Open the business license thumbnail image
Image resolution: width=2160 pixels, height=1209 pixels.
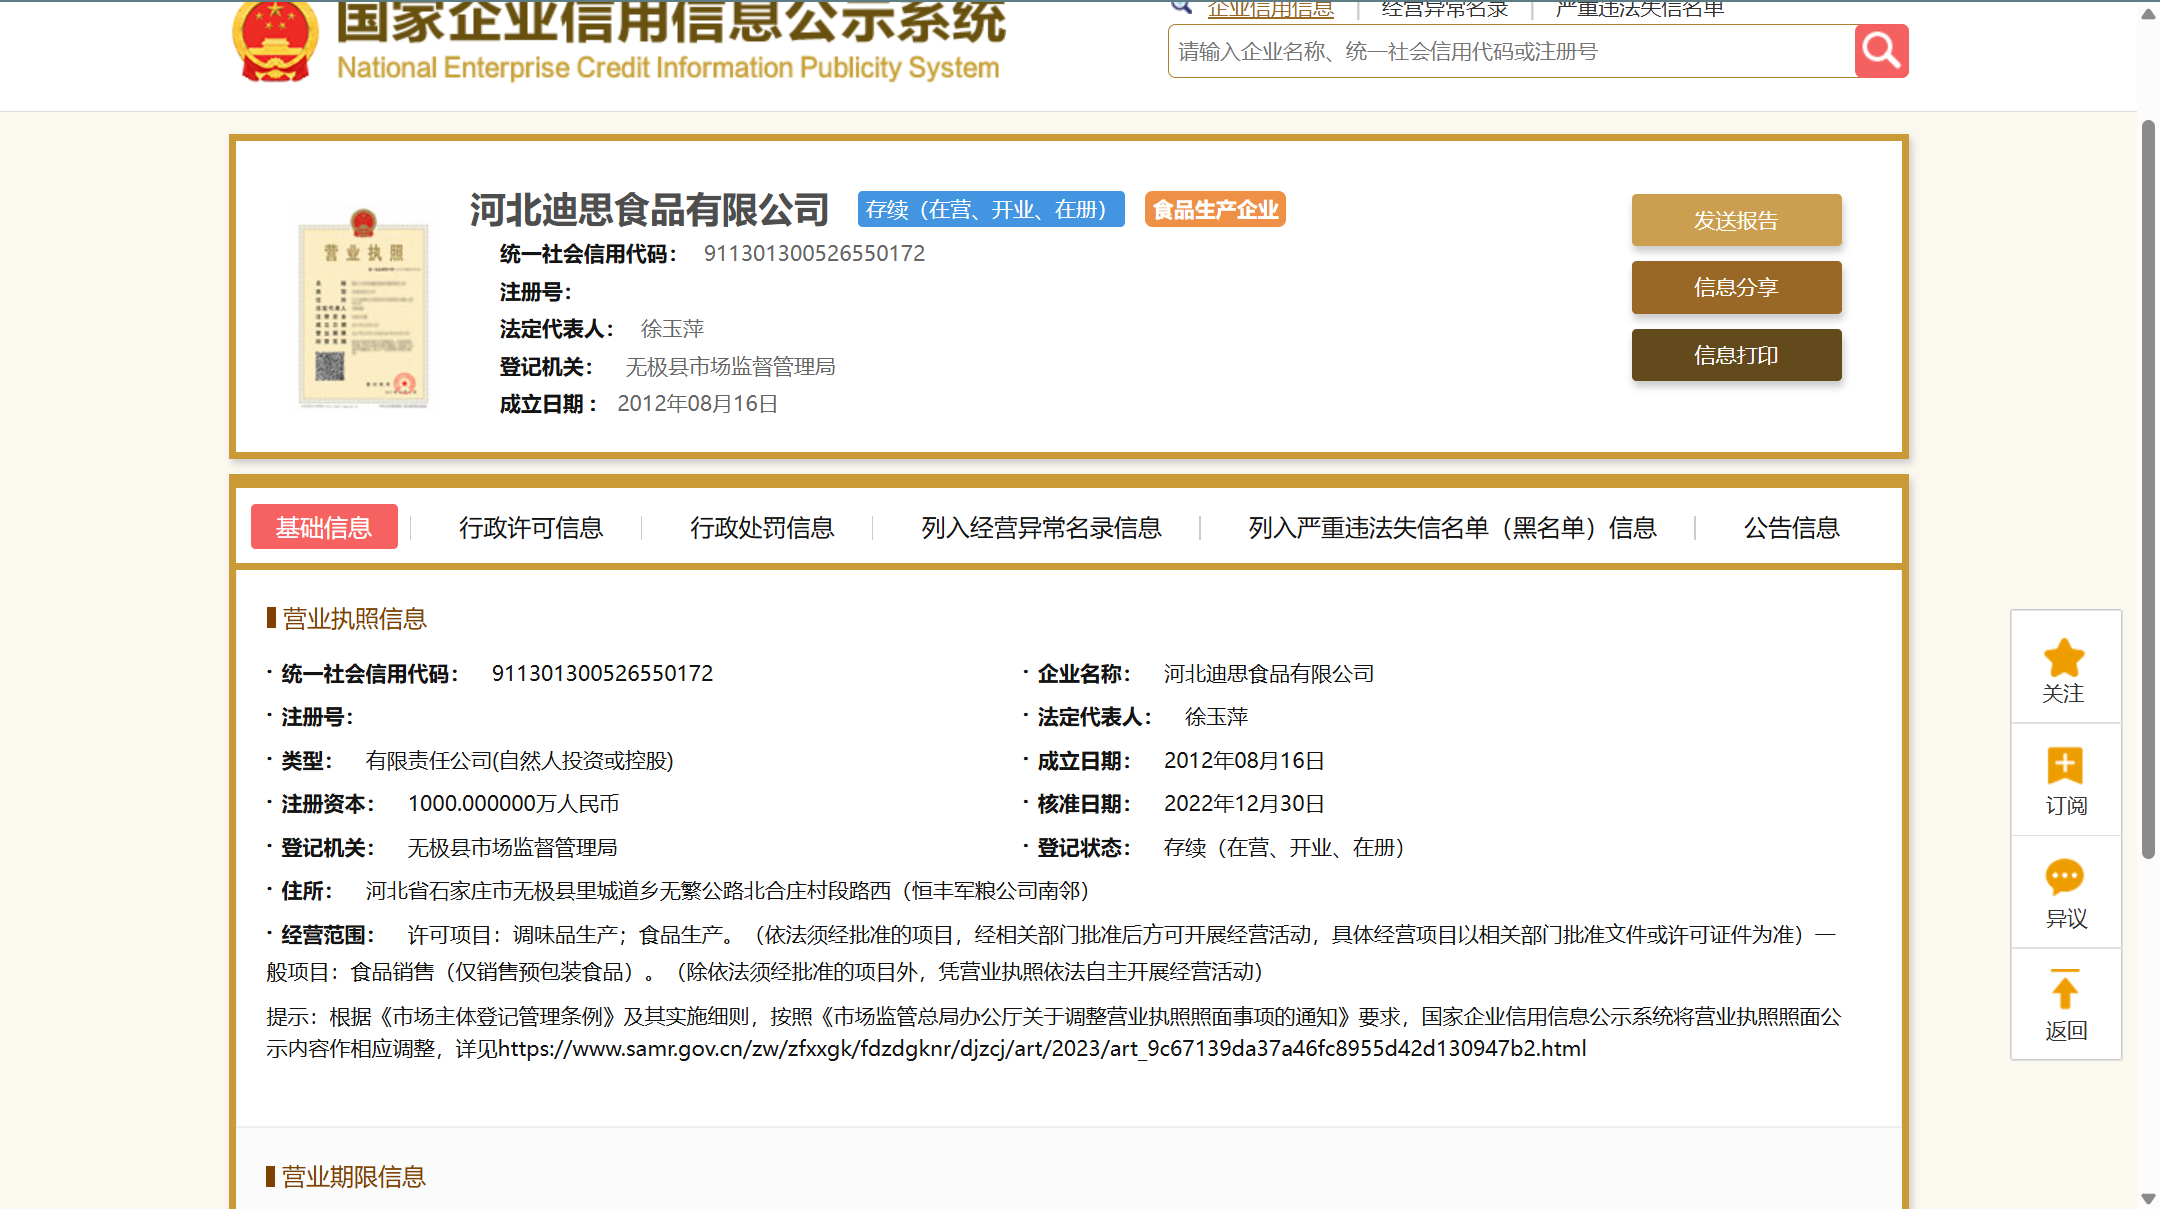[363, 308]
